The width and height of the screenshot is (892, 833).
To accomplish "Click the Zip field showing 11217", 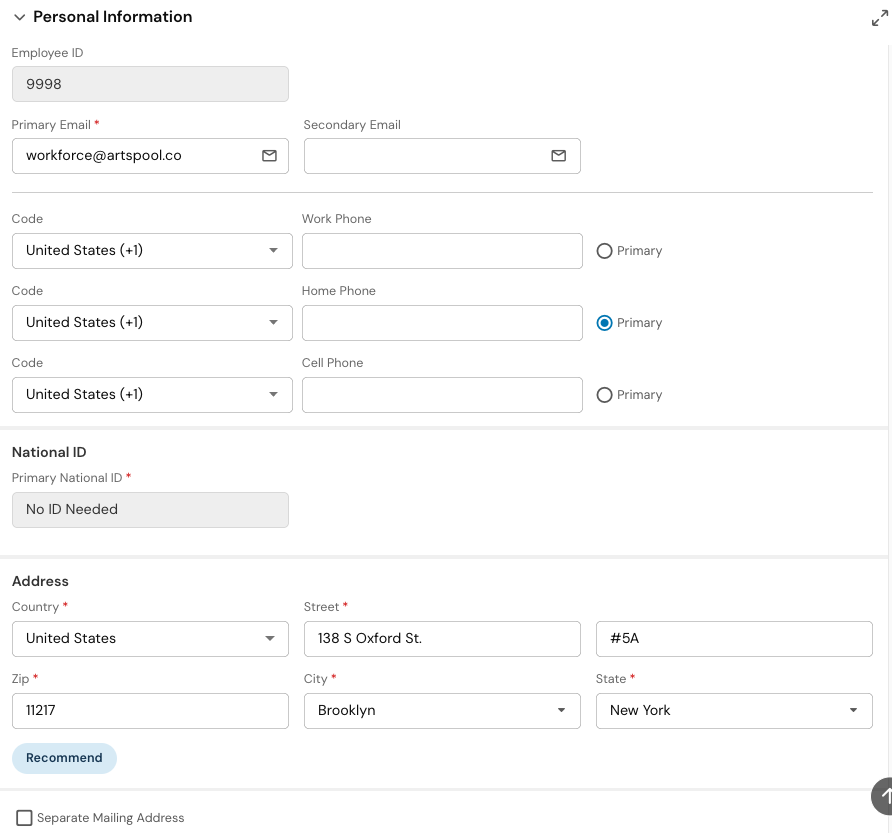I will 150,711.
